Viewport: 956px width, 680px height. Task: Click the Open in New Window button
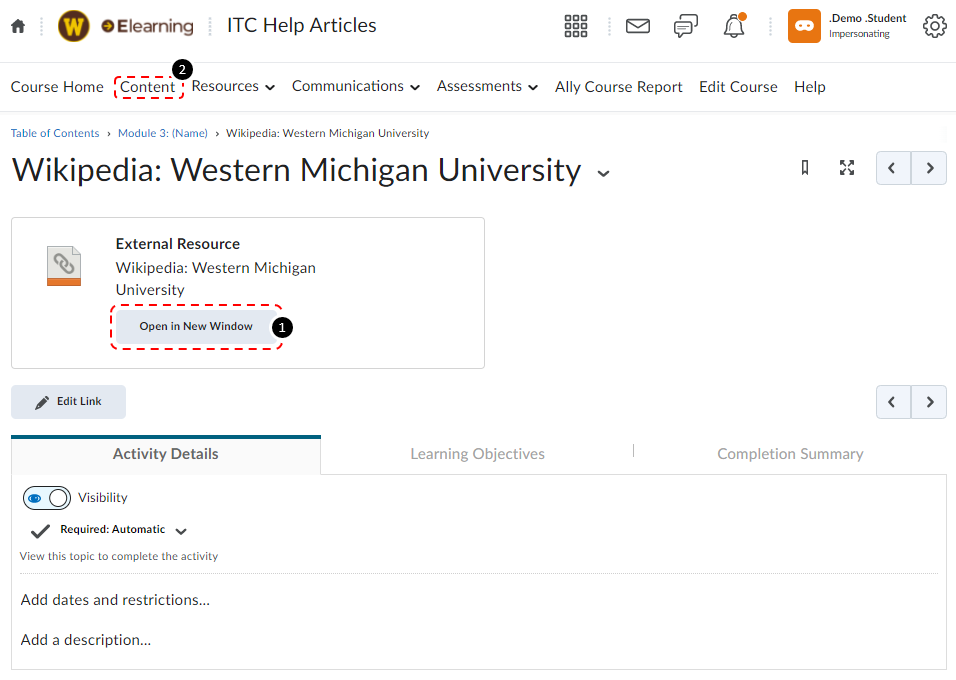coord(195,326)
